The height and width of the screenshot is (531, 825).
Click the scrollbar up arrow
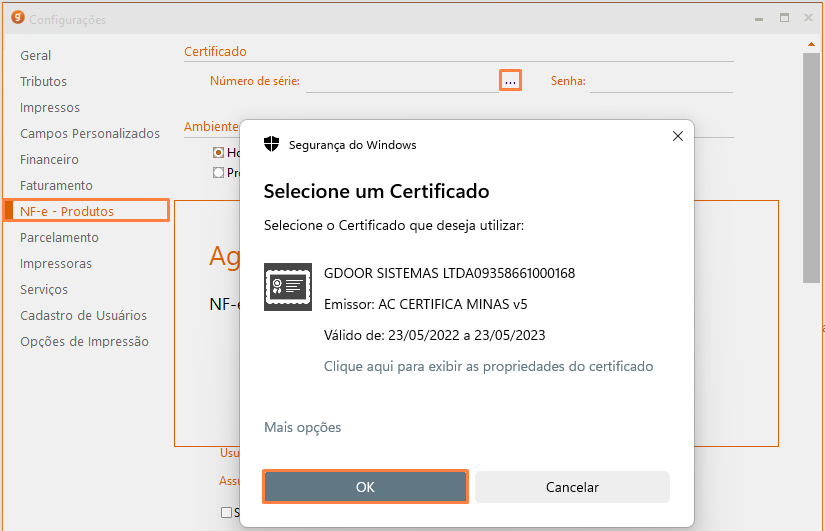coord(811,44)
